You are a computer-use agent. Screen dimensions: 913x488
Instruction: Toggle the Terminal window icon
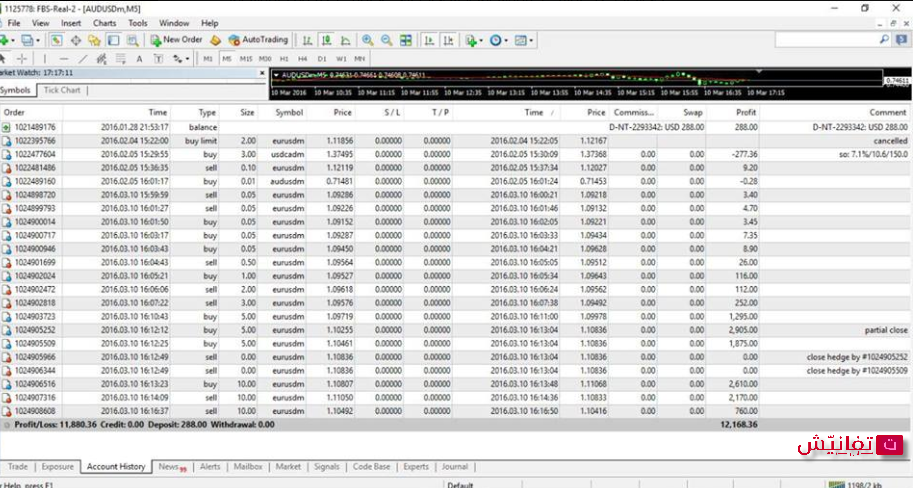click(x=114, y=40)
